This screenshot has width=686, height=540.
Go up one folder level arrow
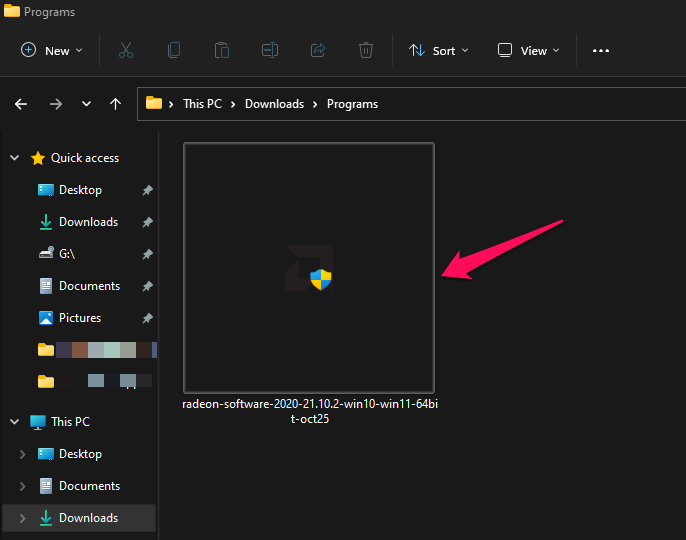(x=116, y=104)
